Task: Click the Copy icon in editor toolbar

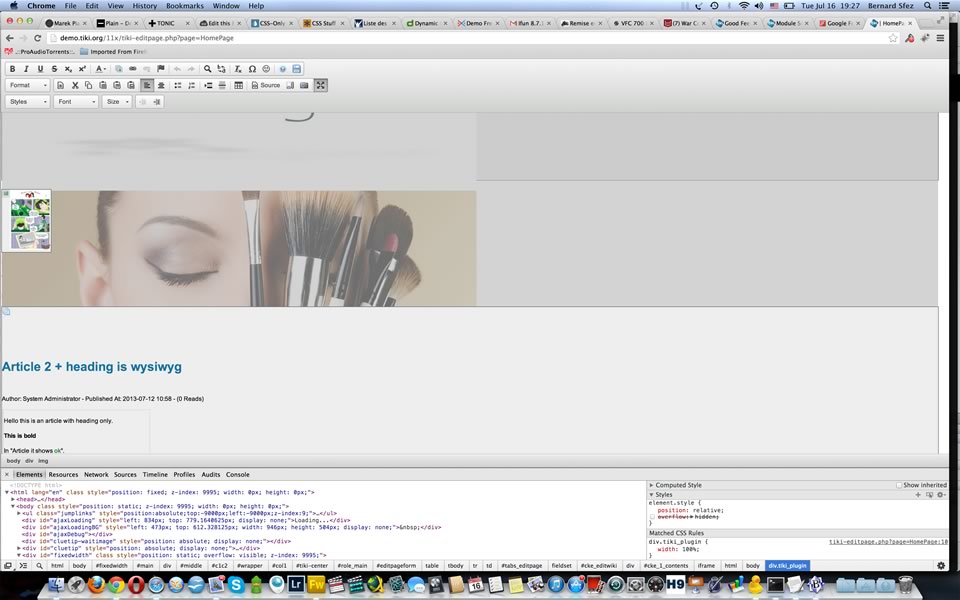Action: (89, 85)
